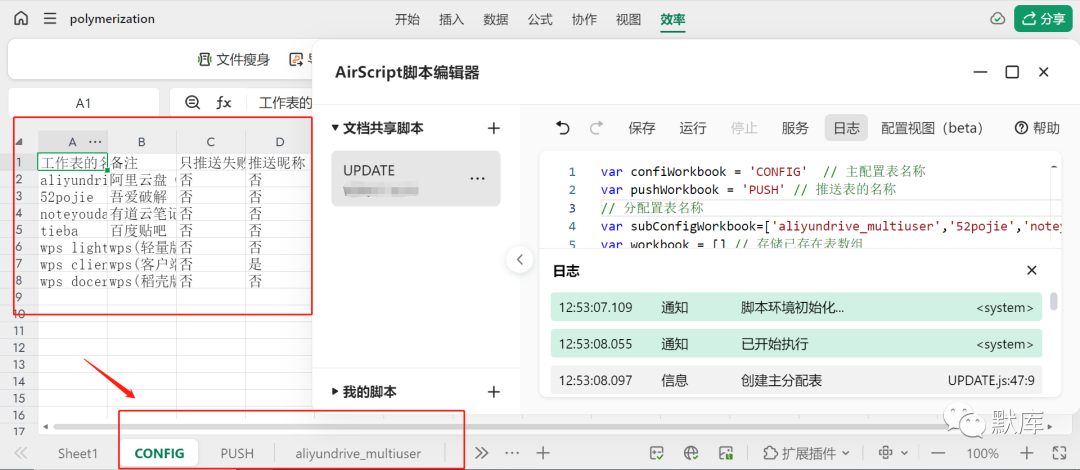Switch to CONFIG sheet tab

pos(159,453)
